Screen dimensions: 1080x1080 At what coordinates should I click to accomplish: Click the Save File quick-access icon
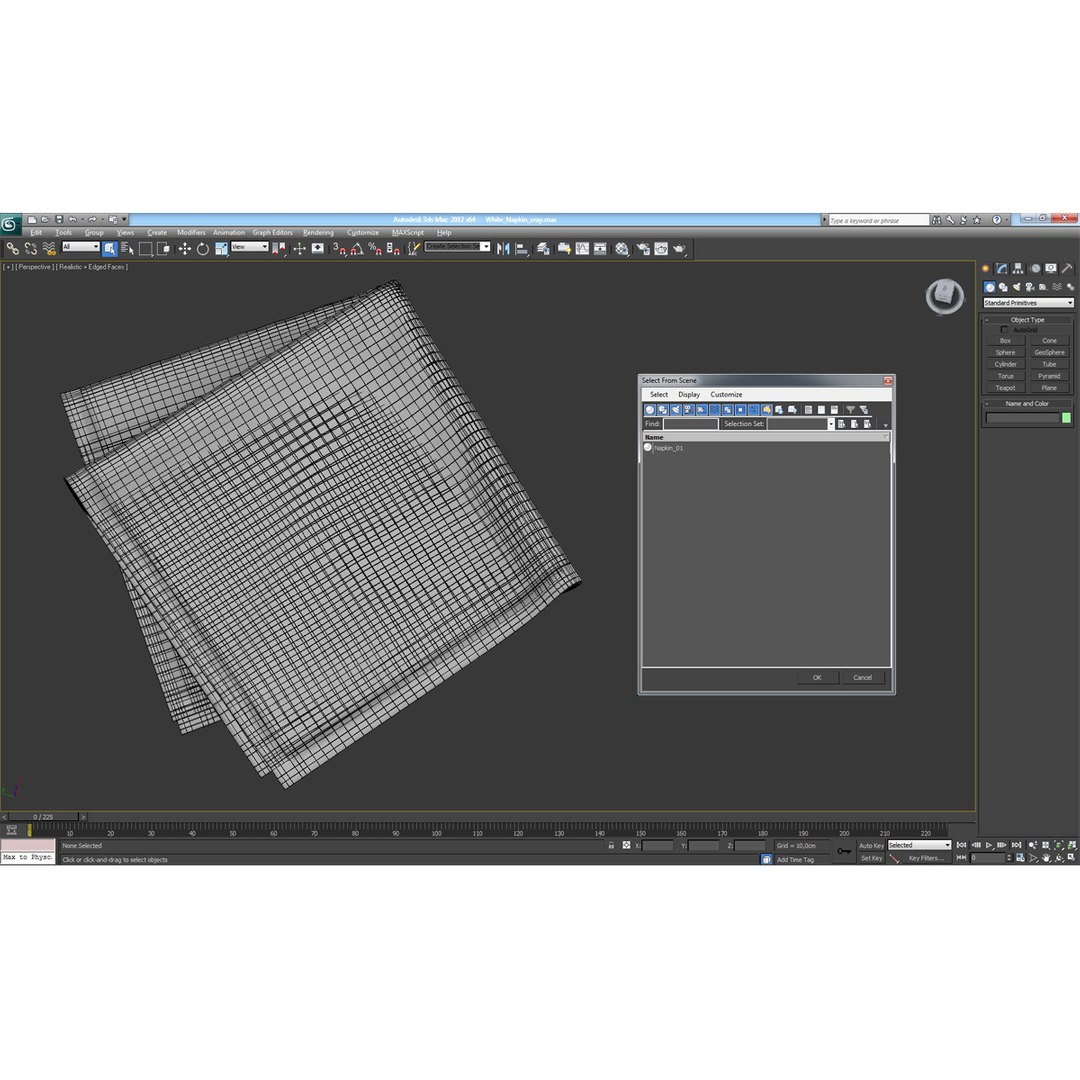[59, 220]
